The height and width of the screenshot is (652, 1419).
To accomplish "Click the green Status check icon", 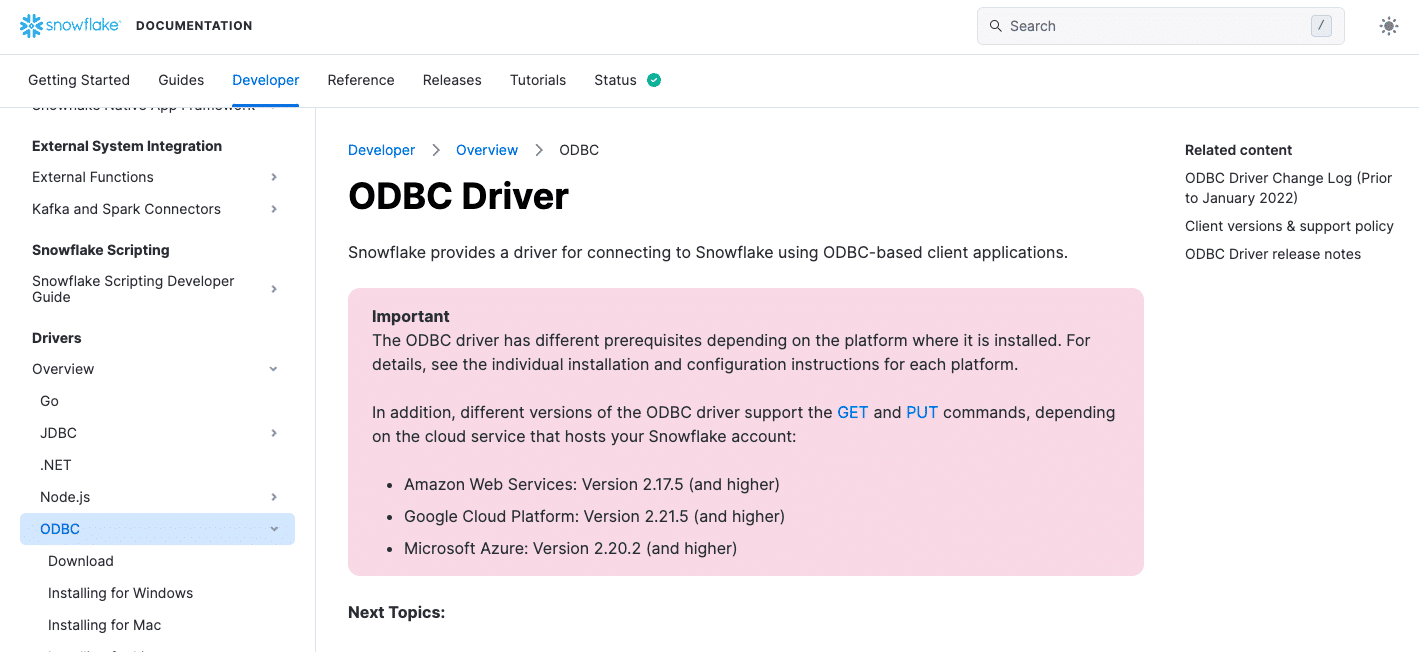I will click(x=654, y=80).
